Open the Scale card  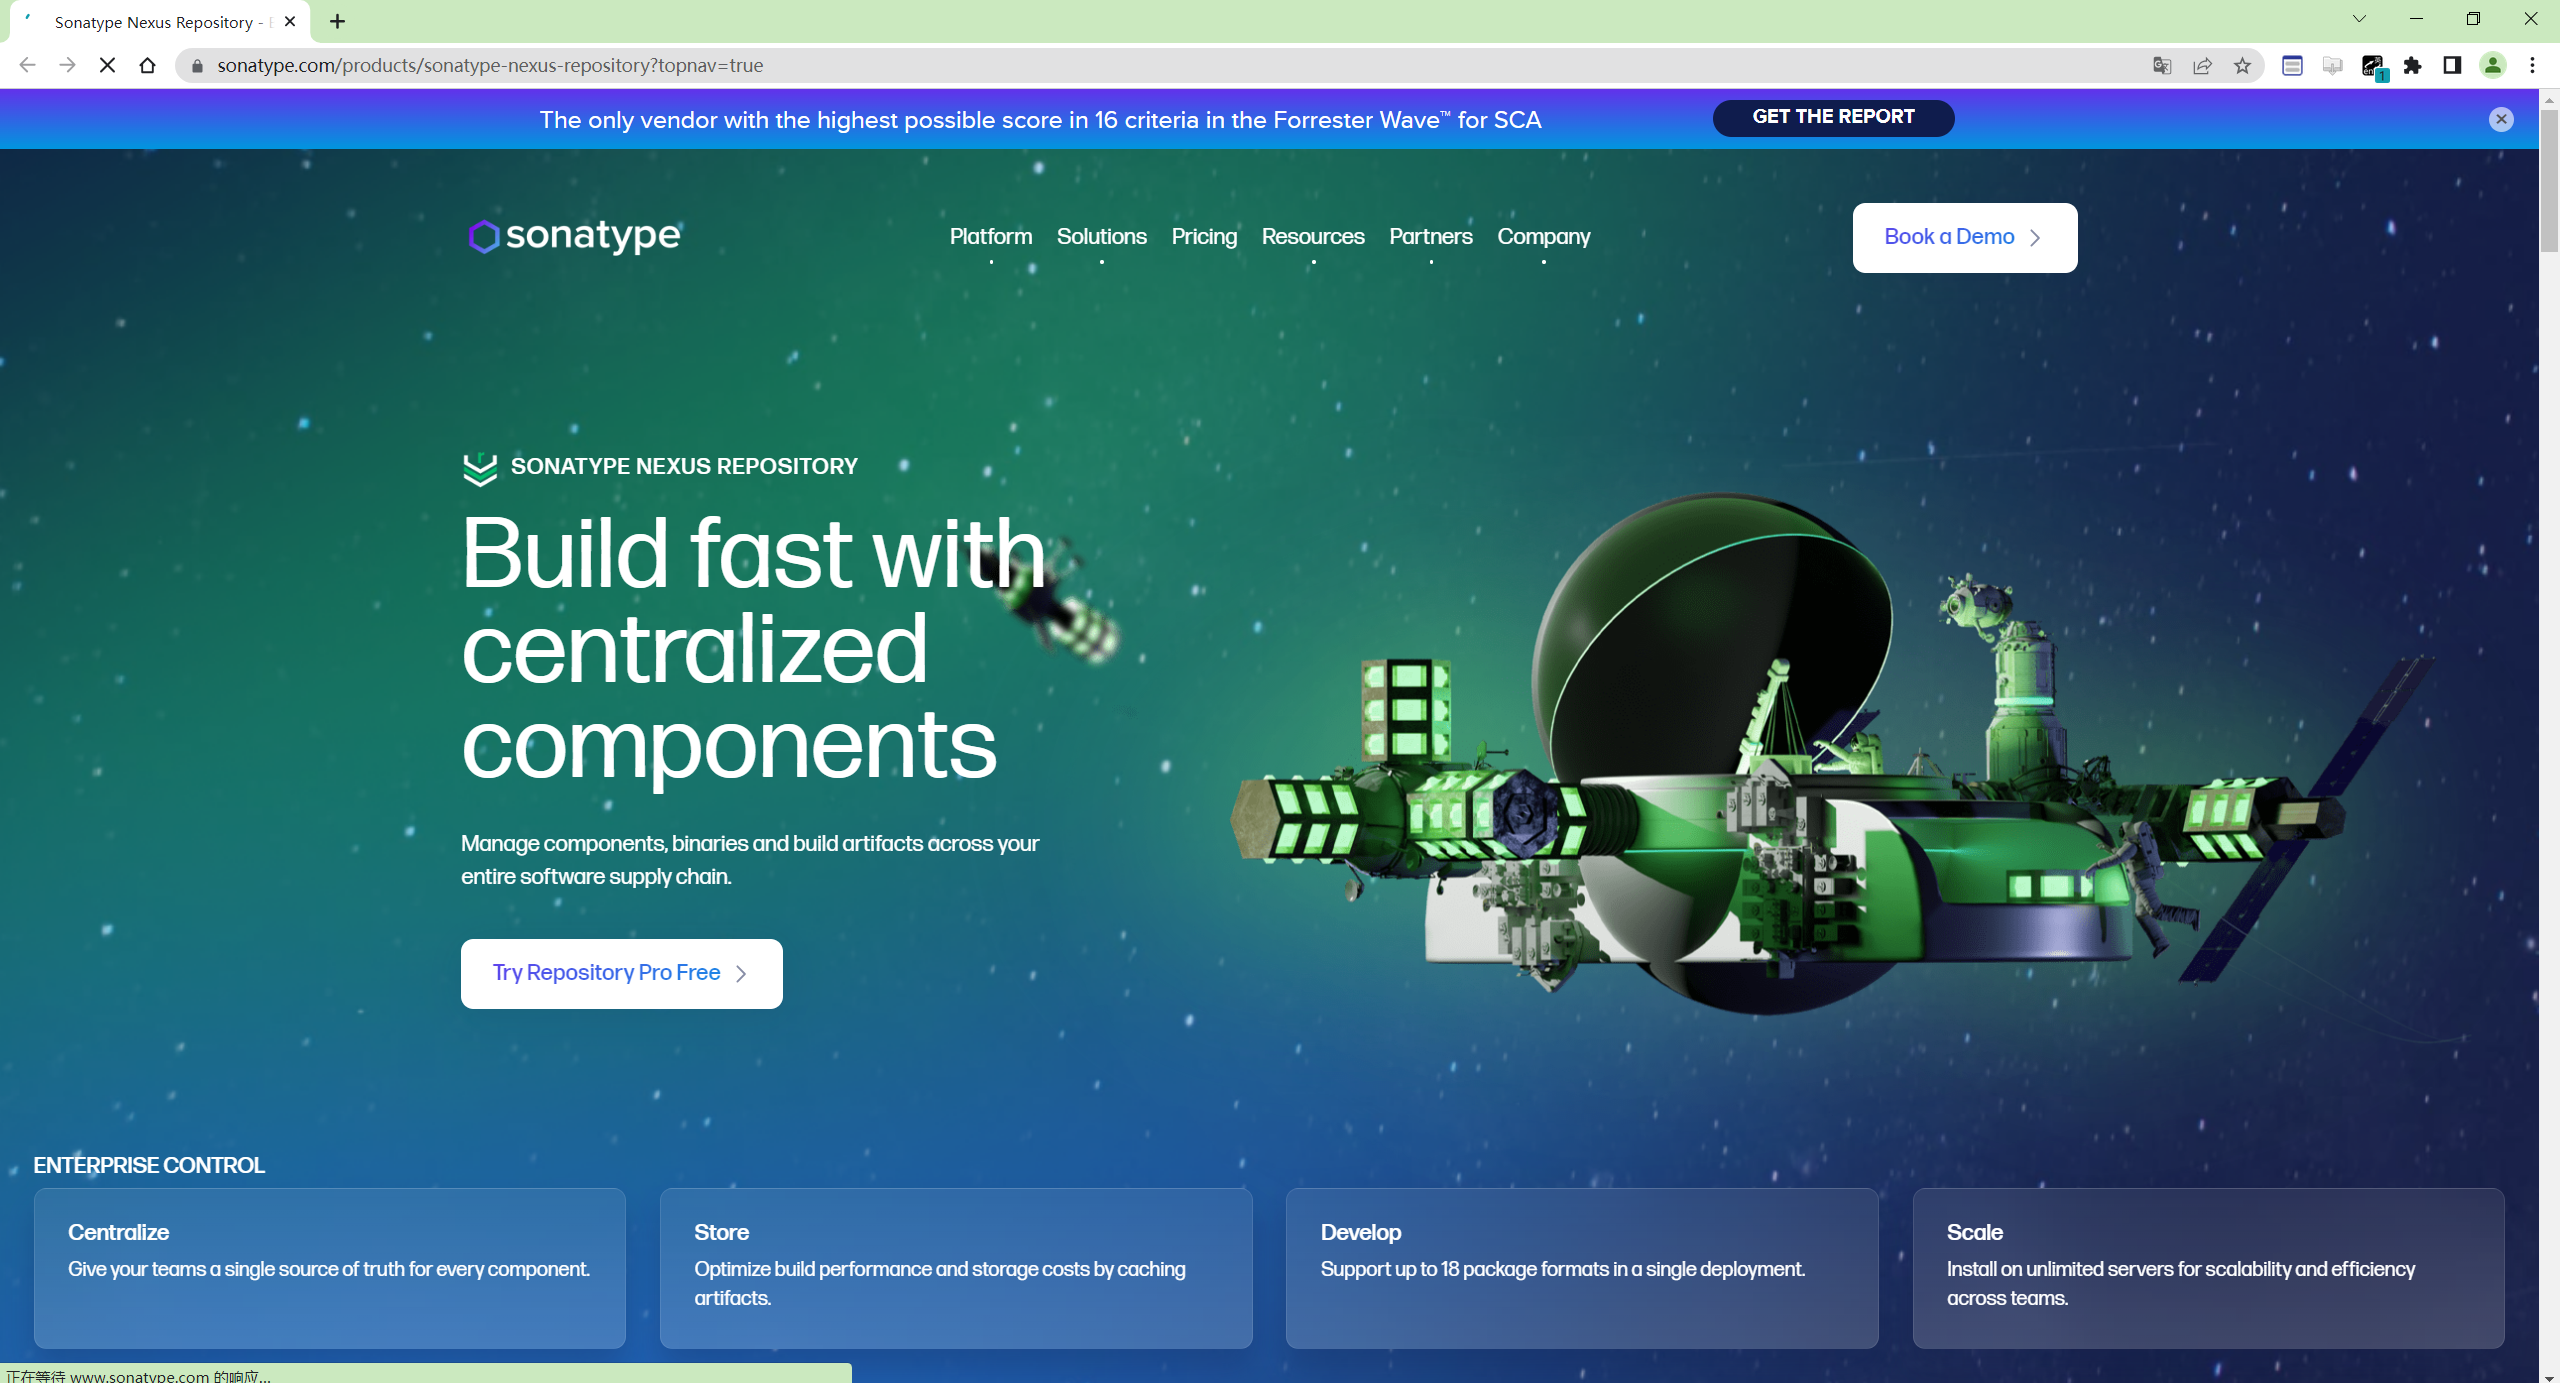click(2208, 1268)
